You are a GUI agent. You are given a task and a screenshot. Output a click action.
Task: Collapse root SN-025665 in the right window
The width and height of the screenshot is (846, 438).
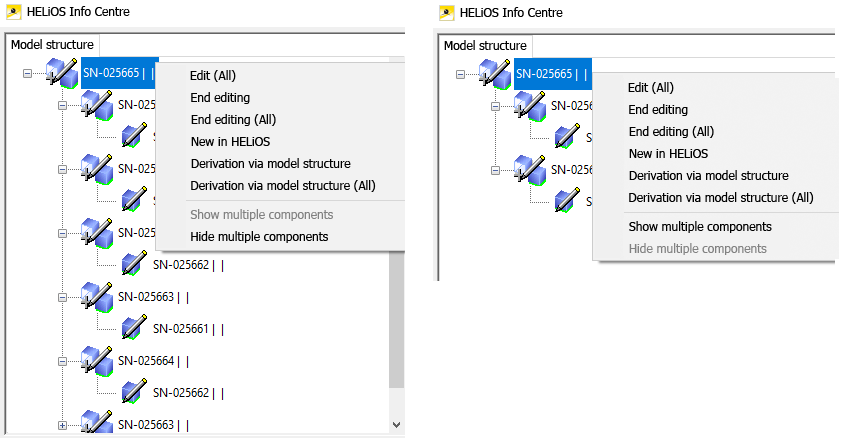(460, 74)
